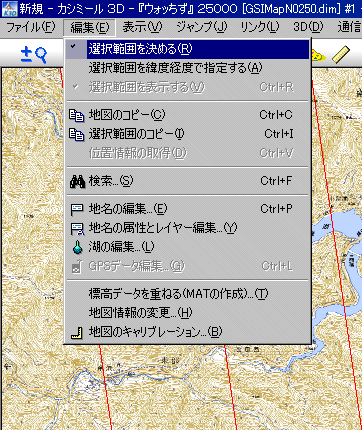Click the set-square icon beside 地図のキャリブレーション
This screenshot has width=362, height=430.
[77, 333]
